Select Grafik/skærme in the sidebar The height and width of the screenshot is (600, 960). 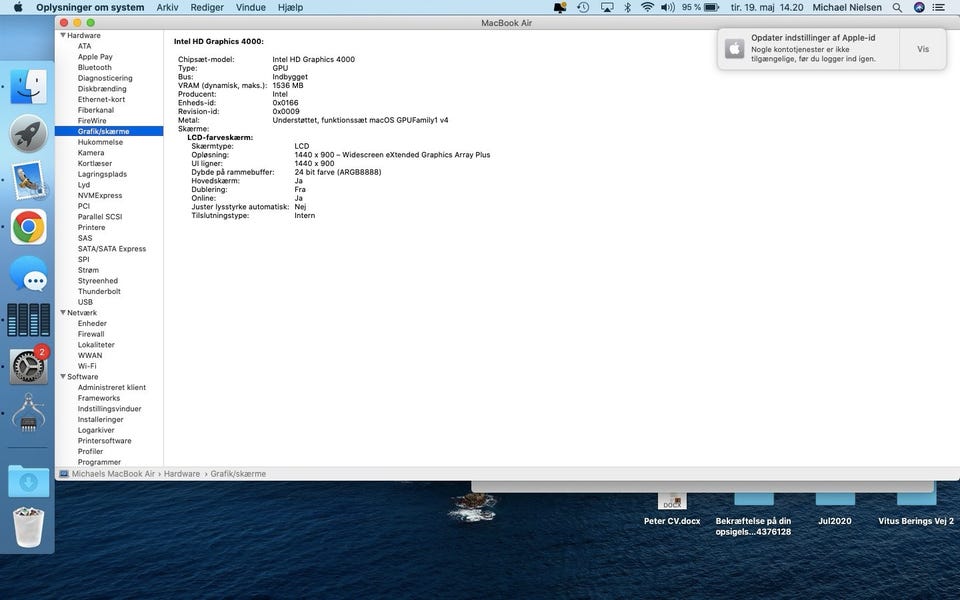tap(109, 131)
